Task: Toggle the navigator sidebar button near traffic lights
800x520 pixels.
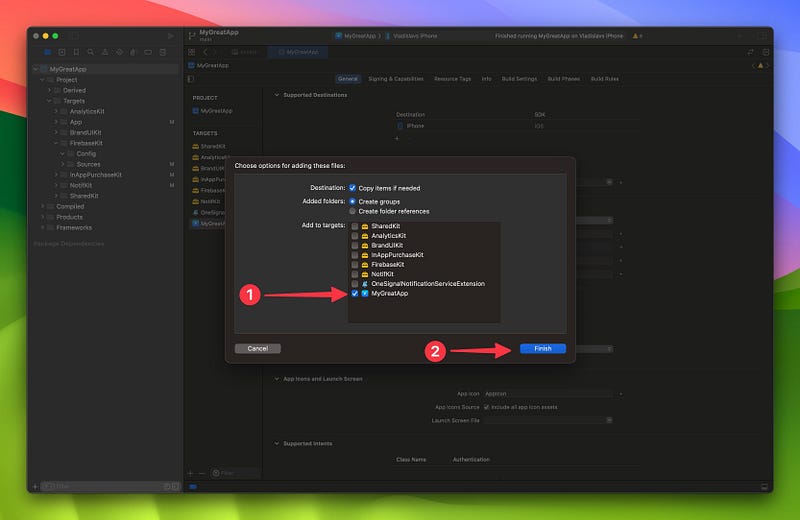Action: [74, 36]
